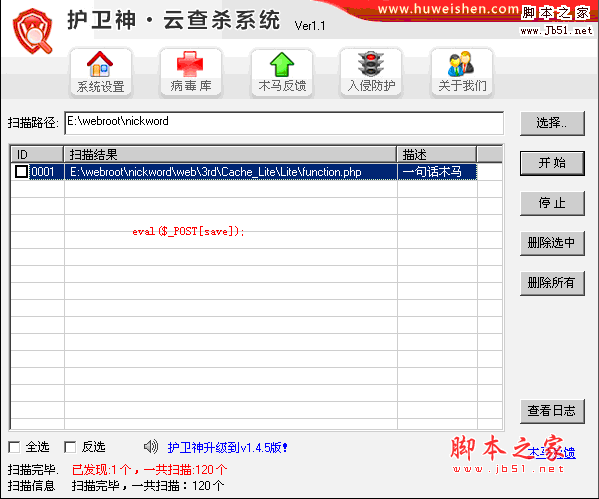The height and width of the screenshot is (499, 599).
Task: Open the 病毒库 virus database icon
Action: (x=191, y=72)
